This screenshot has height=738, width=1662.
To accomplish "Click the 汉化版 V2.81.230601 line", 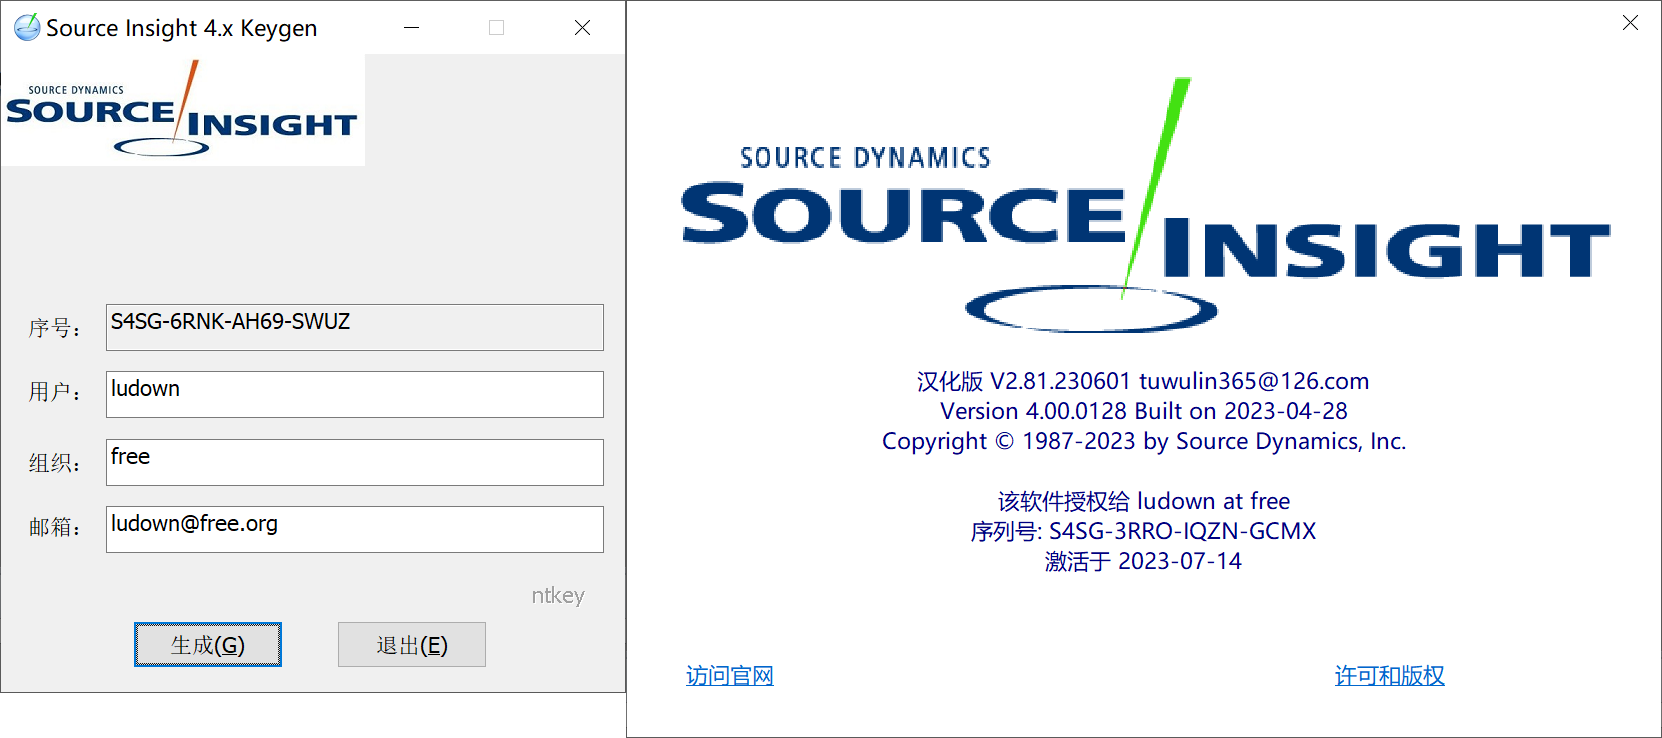I will [1143, 381].
